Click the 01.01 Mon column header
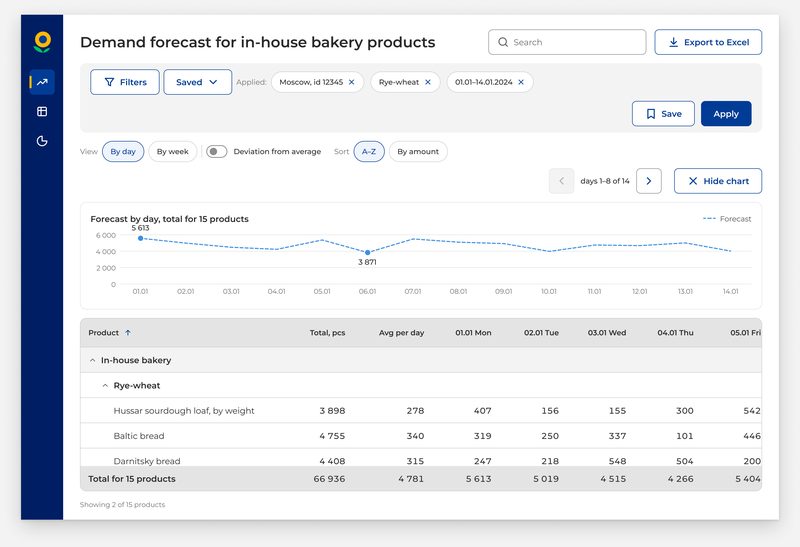The image size is (800, 547). tap(473, 333)
